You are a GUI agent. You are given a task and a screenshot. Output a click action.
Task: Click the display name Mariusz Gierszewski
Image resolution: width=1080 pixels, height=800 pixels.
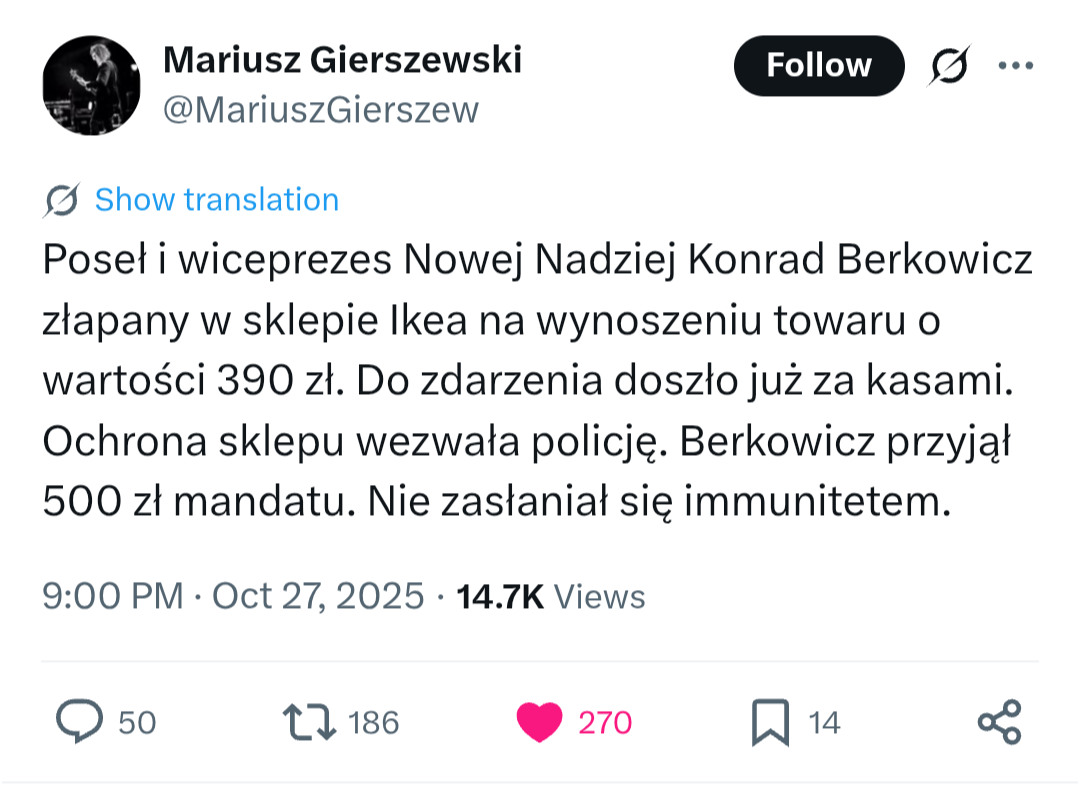(342, 61)
